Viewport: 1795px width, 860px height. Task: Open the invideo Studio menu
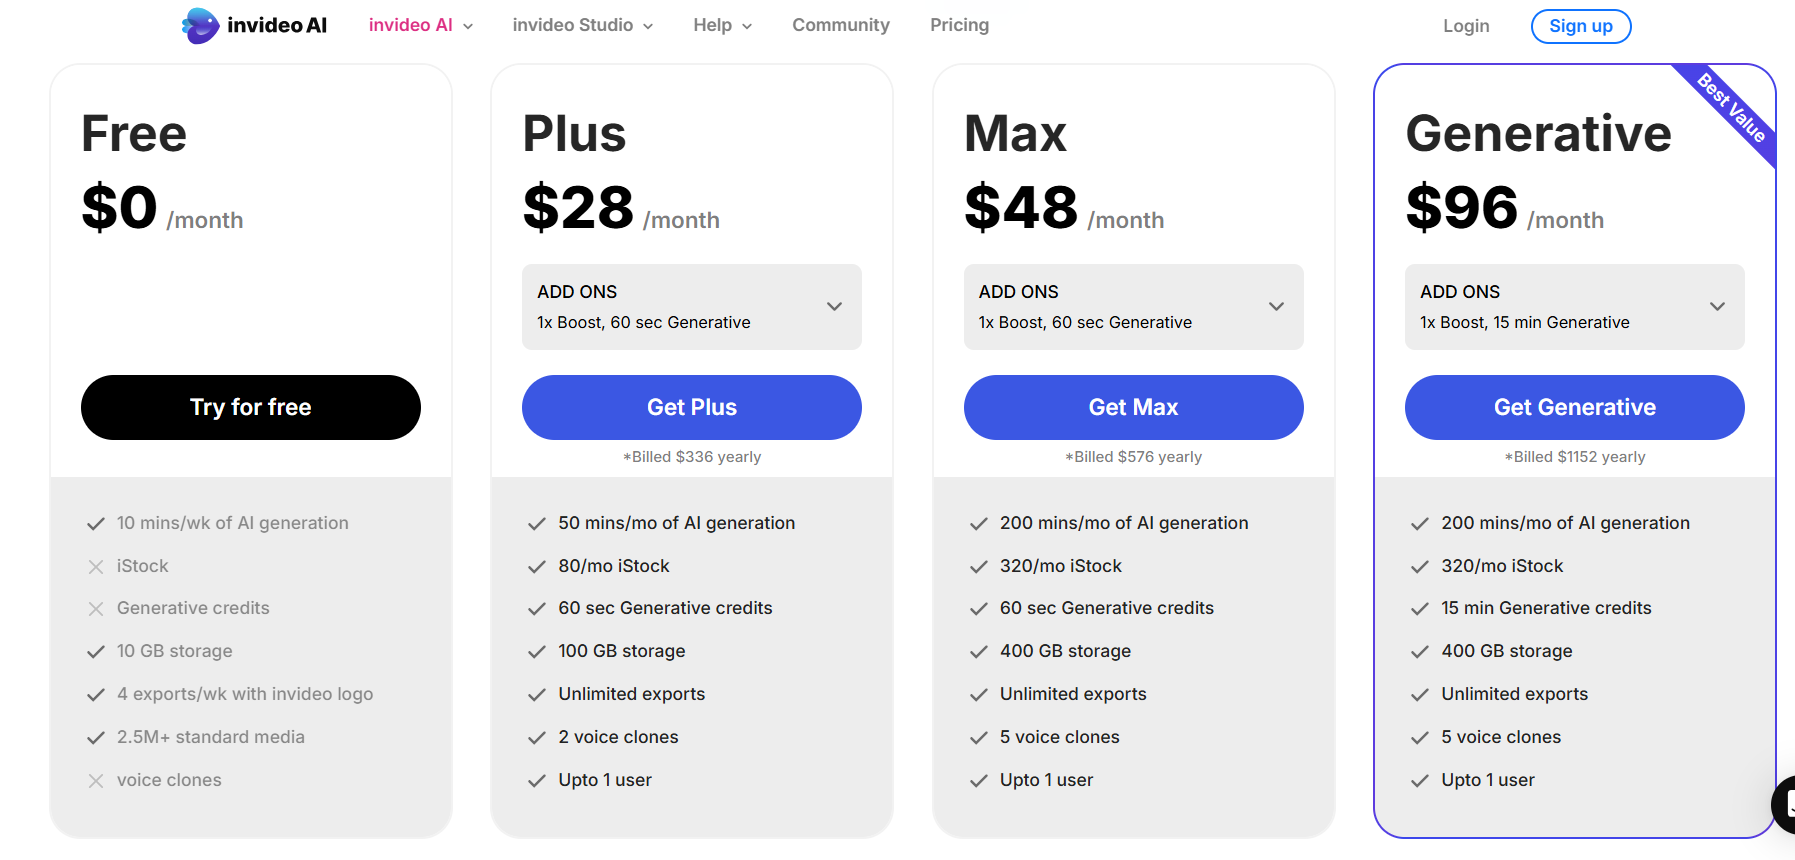583,25
